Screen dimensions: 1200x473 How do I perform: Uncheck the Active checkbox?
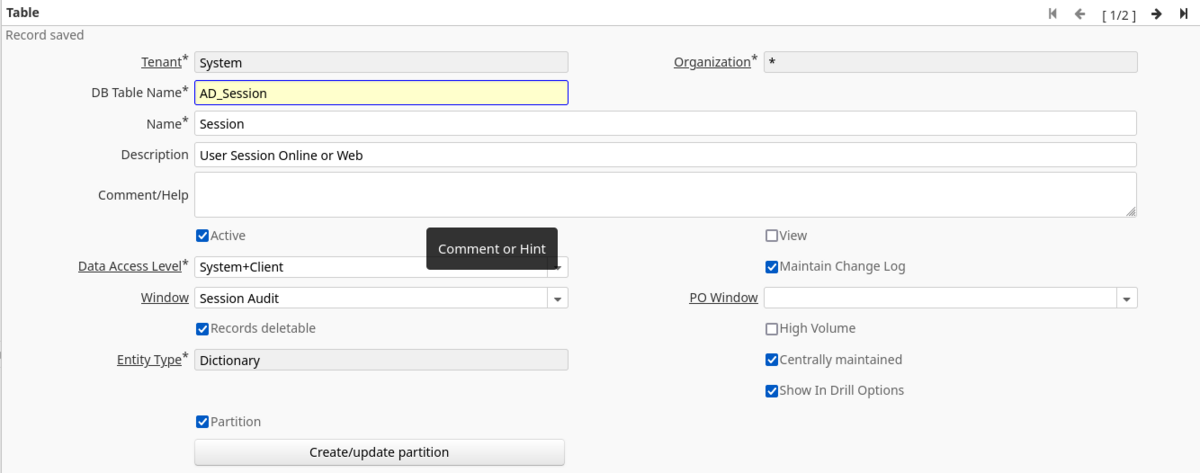[x=203, y=236]
